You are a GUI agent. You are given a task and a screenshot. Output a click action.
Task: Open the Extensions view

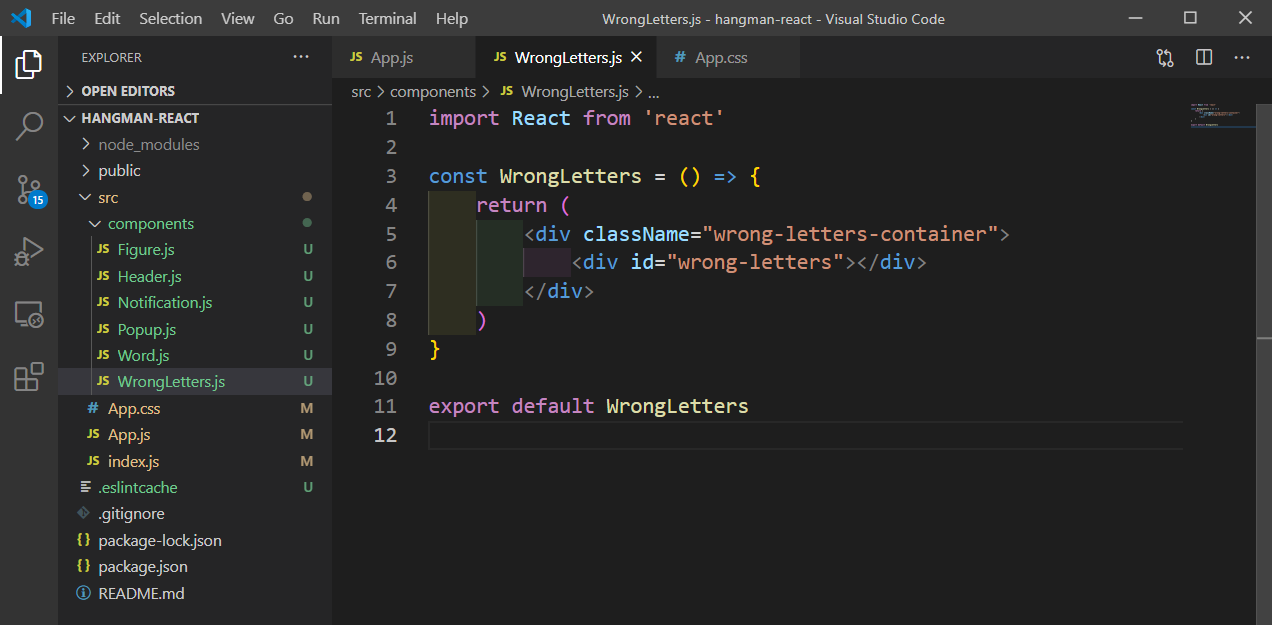click(29, 376)
